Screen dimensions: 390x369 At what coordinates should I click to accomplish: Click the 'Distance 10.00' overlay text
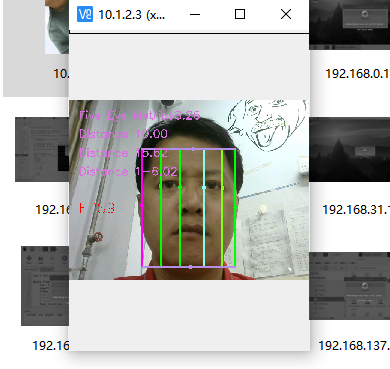123,134
